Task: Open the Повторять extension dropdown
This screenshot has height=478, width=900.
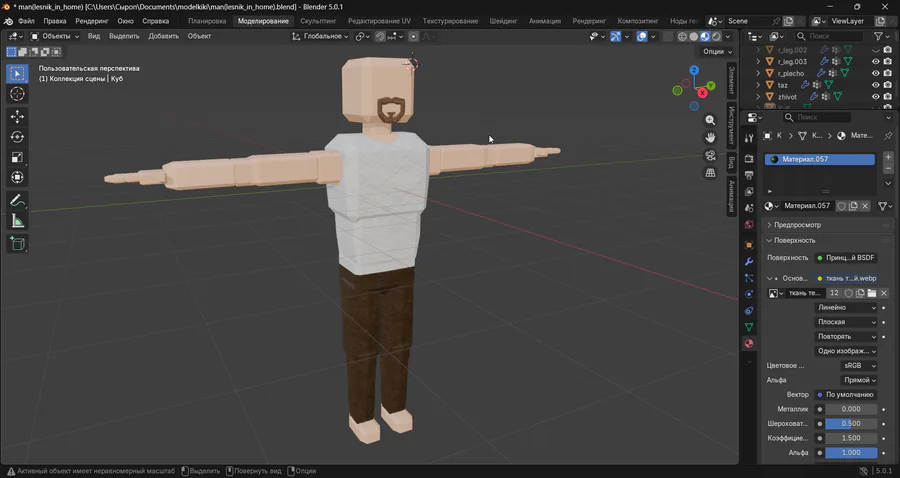Action: pyautogui.click(x=846, y=337)
